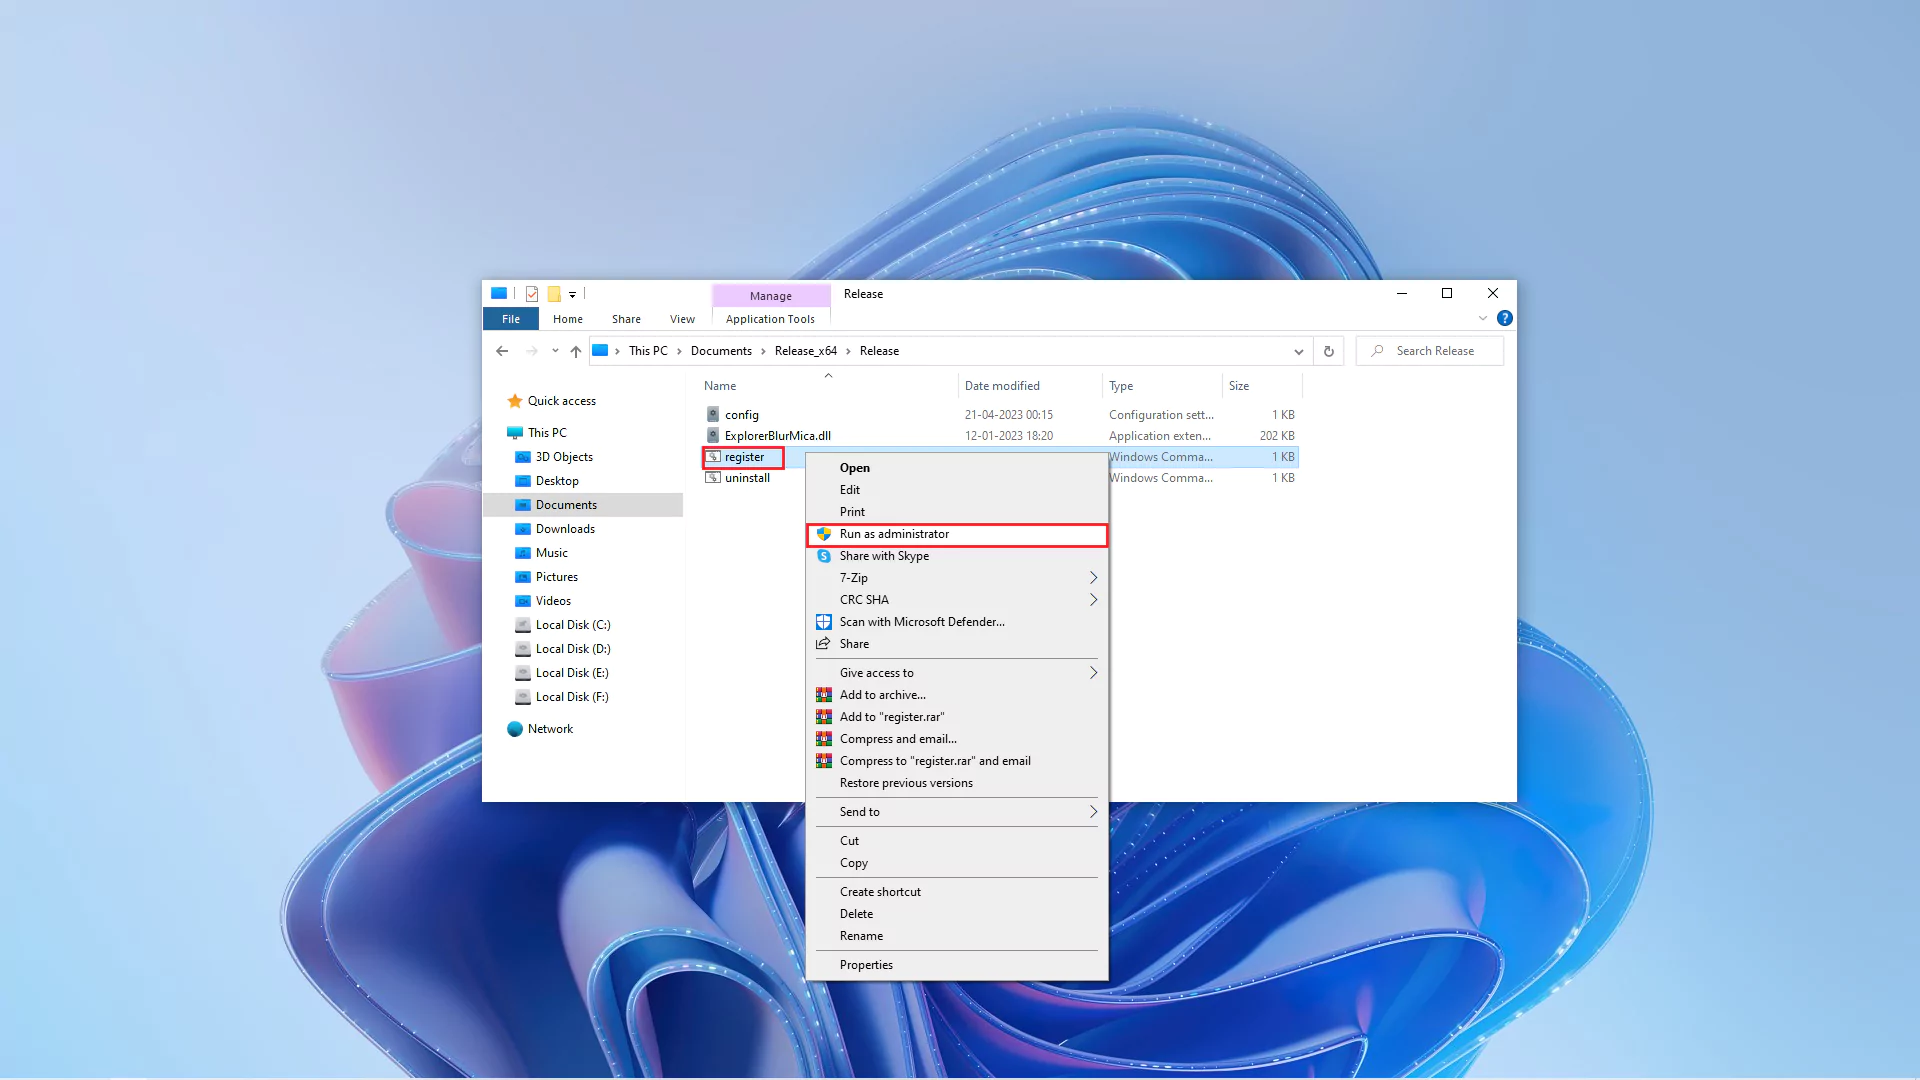The width and height of the screenshot is (1920, 1080).
Task: Click the WinRAR icon beside Add to archive
Action: (824, 695)
